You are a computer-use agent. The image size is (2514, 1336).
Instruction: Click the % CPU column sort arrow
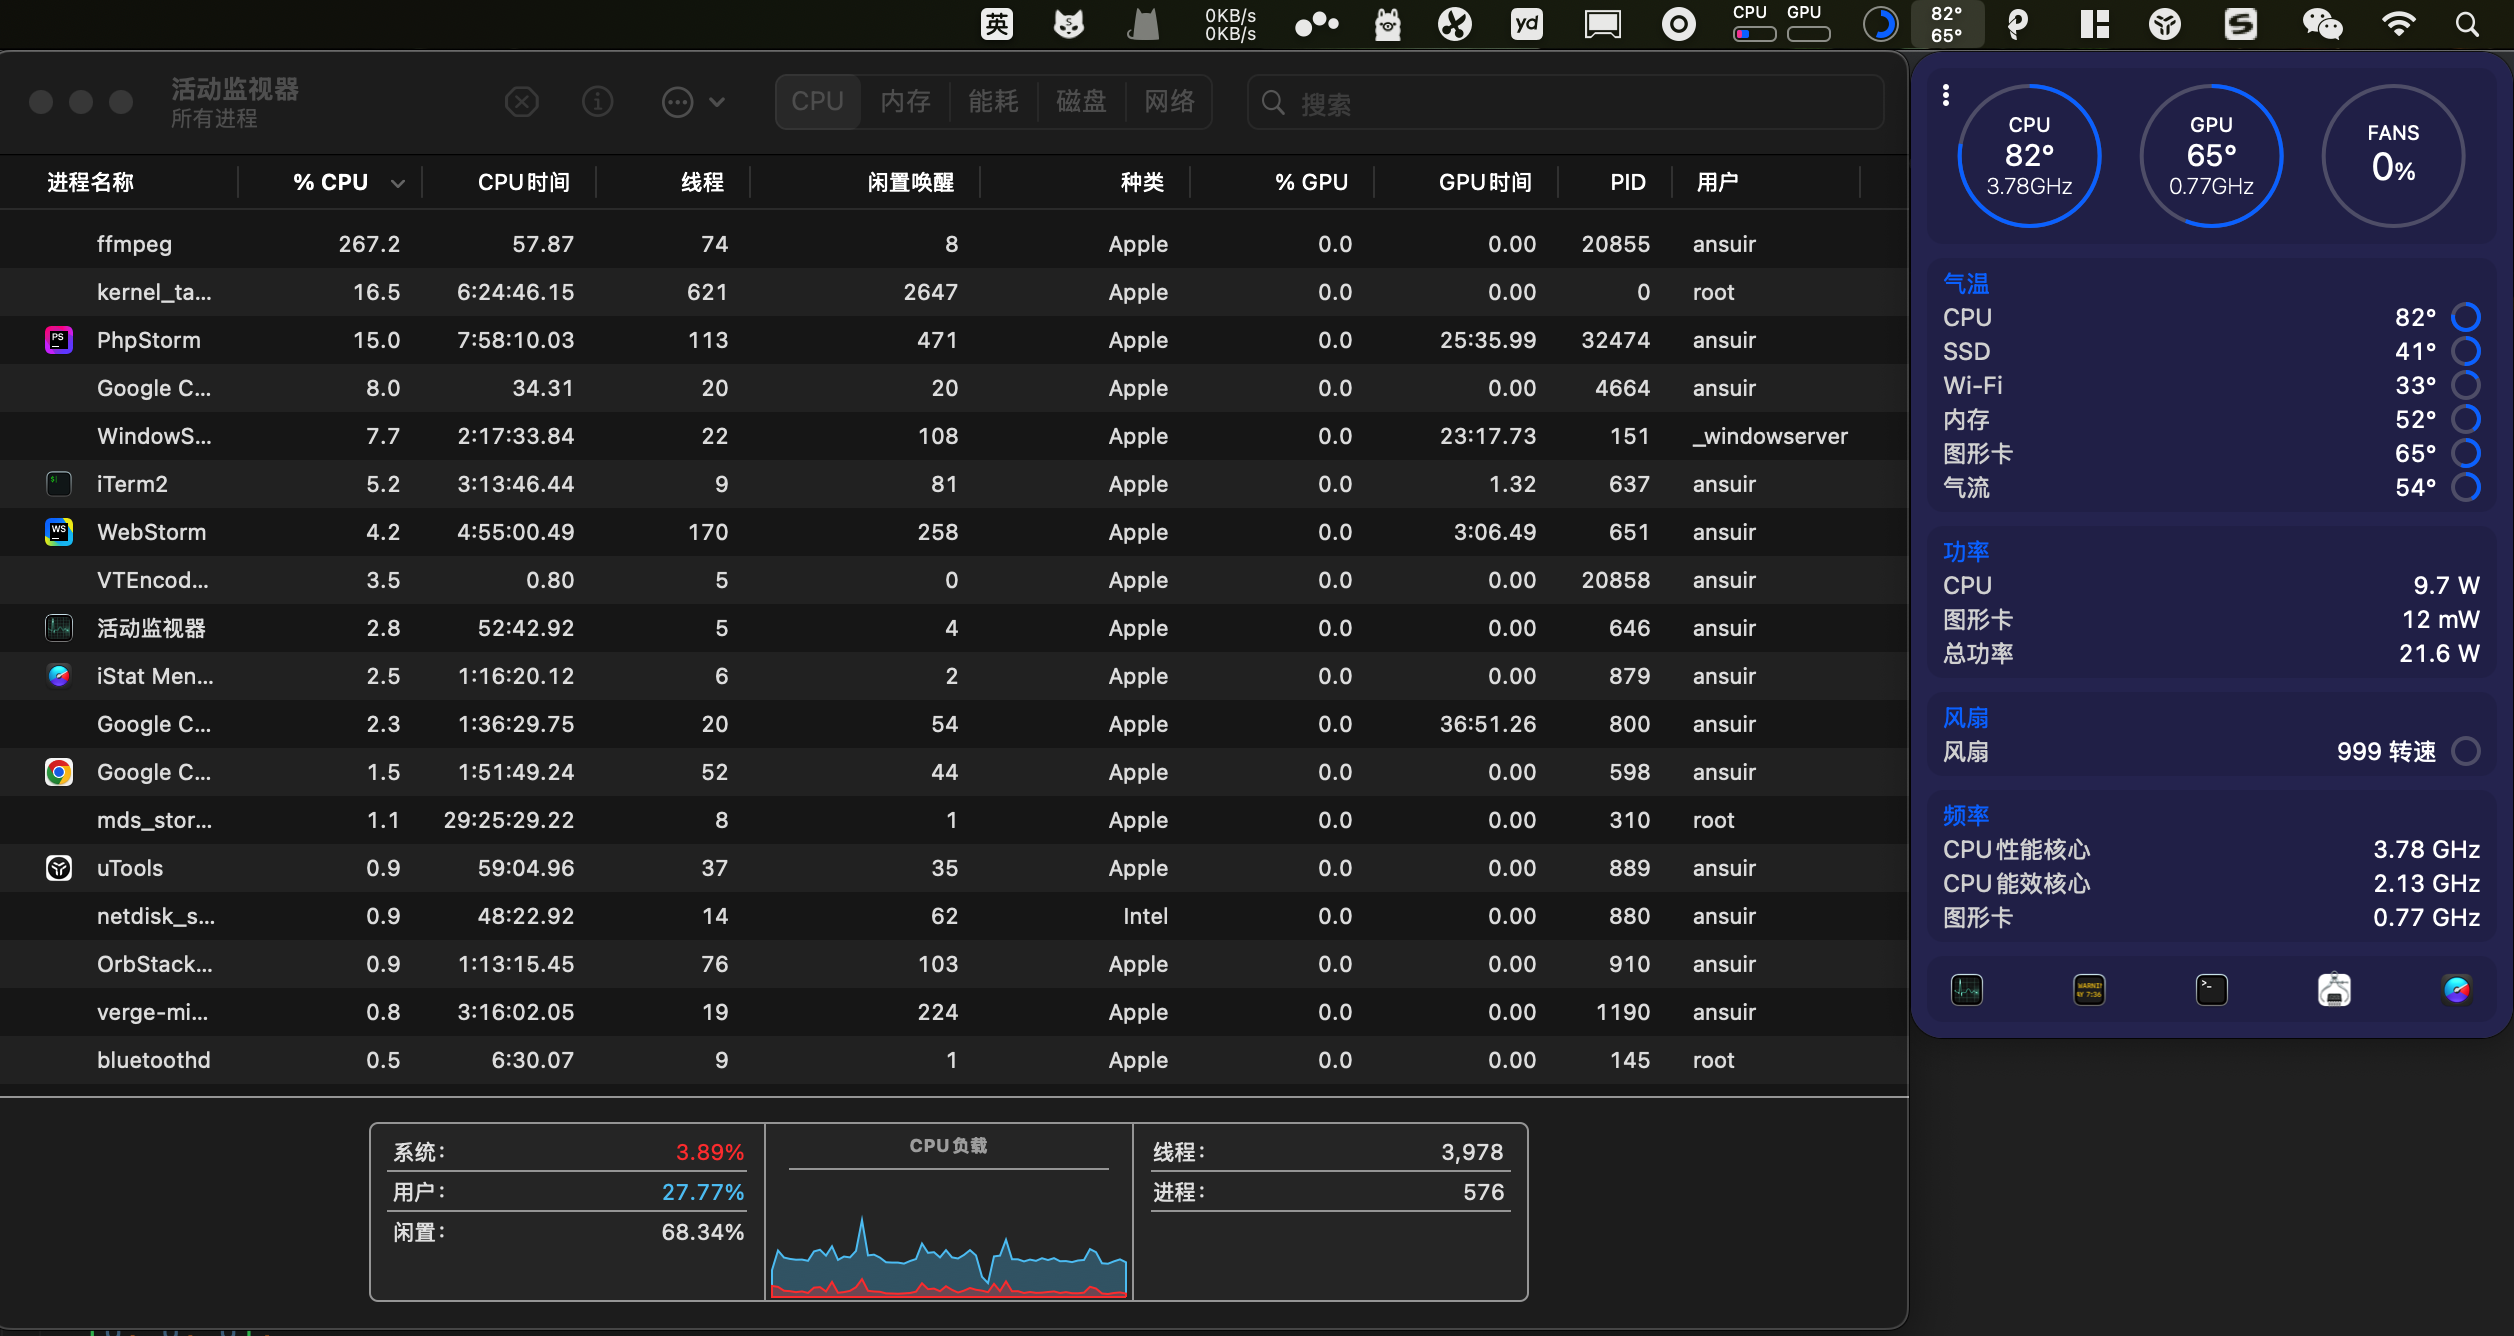click(x=398, y=183)
